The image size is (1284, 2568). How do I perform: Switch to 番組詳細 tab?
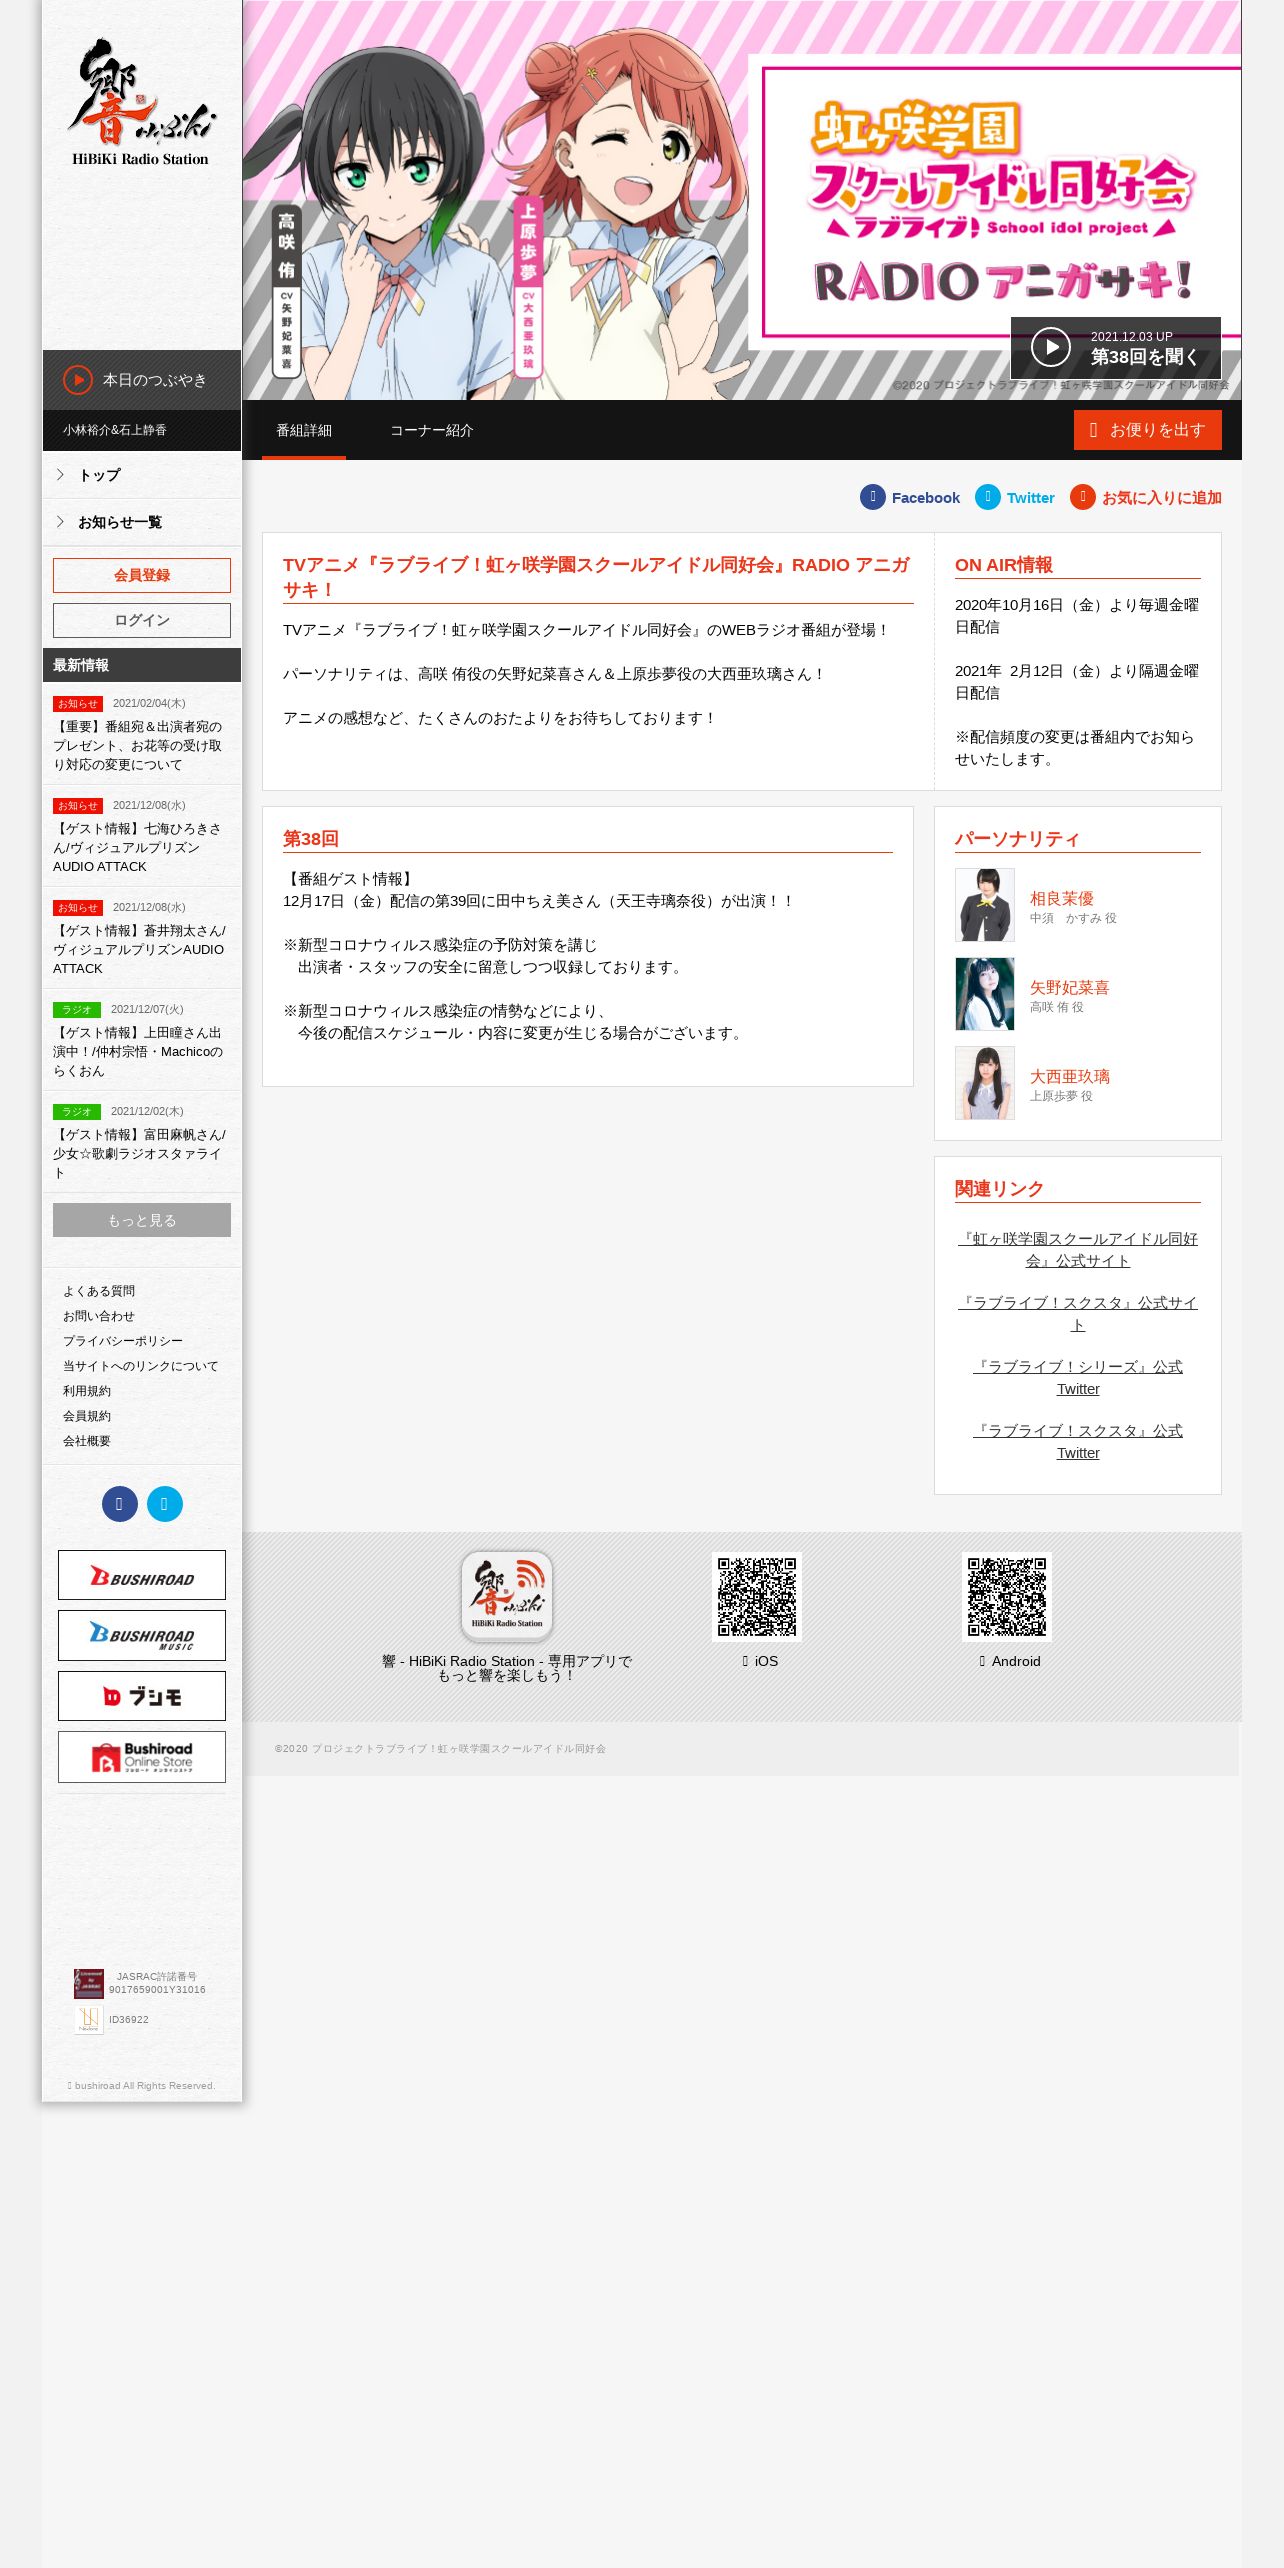(304, 430)
